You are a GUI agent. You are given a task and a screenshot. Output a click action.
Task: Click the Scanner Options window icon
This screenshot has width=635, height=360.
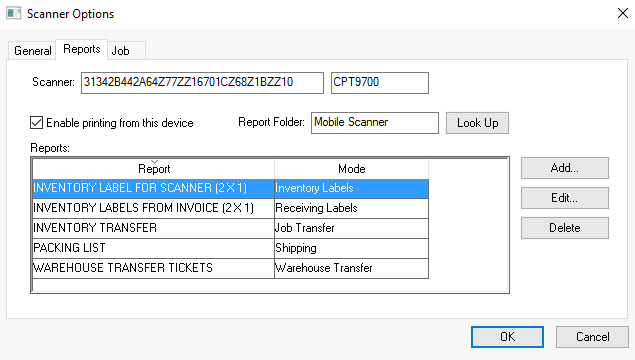13,13
